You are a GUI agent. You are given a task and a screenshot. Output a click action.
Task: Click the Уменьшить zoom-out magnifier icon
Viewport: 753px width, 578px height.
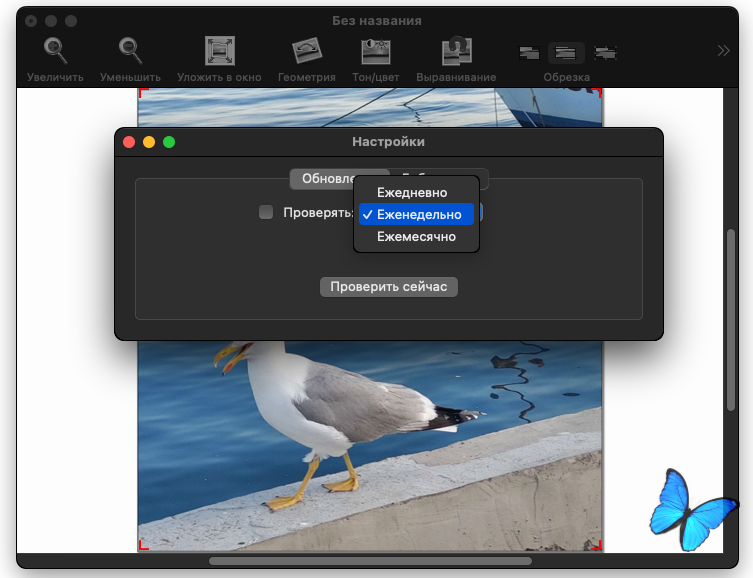(x=130, y=49)
